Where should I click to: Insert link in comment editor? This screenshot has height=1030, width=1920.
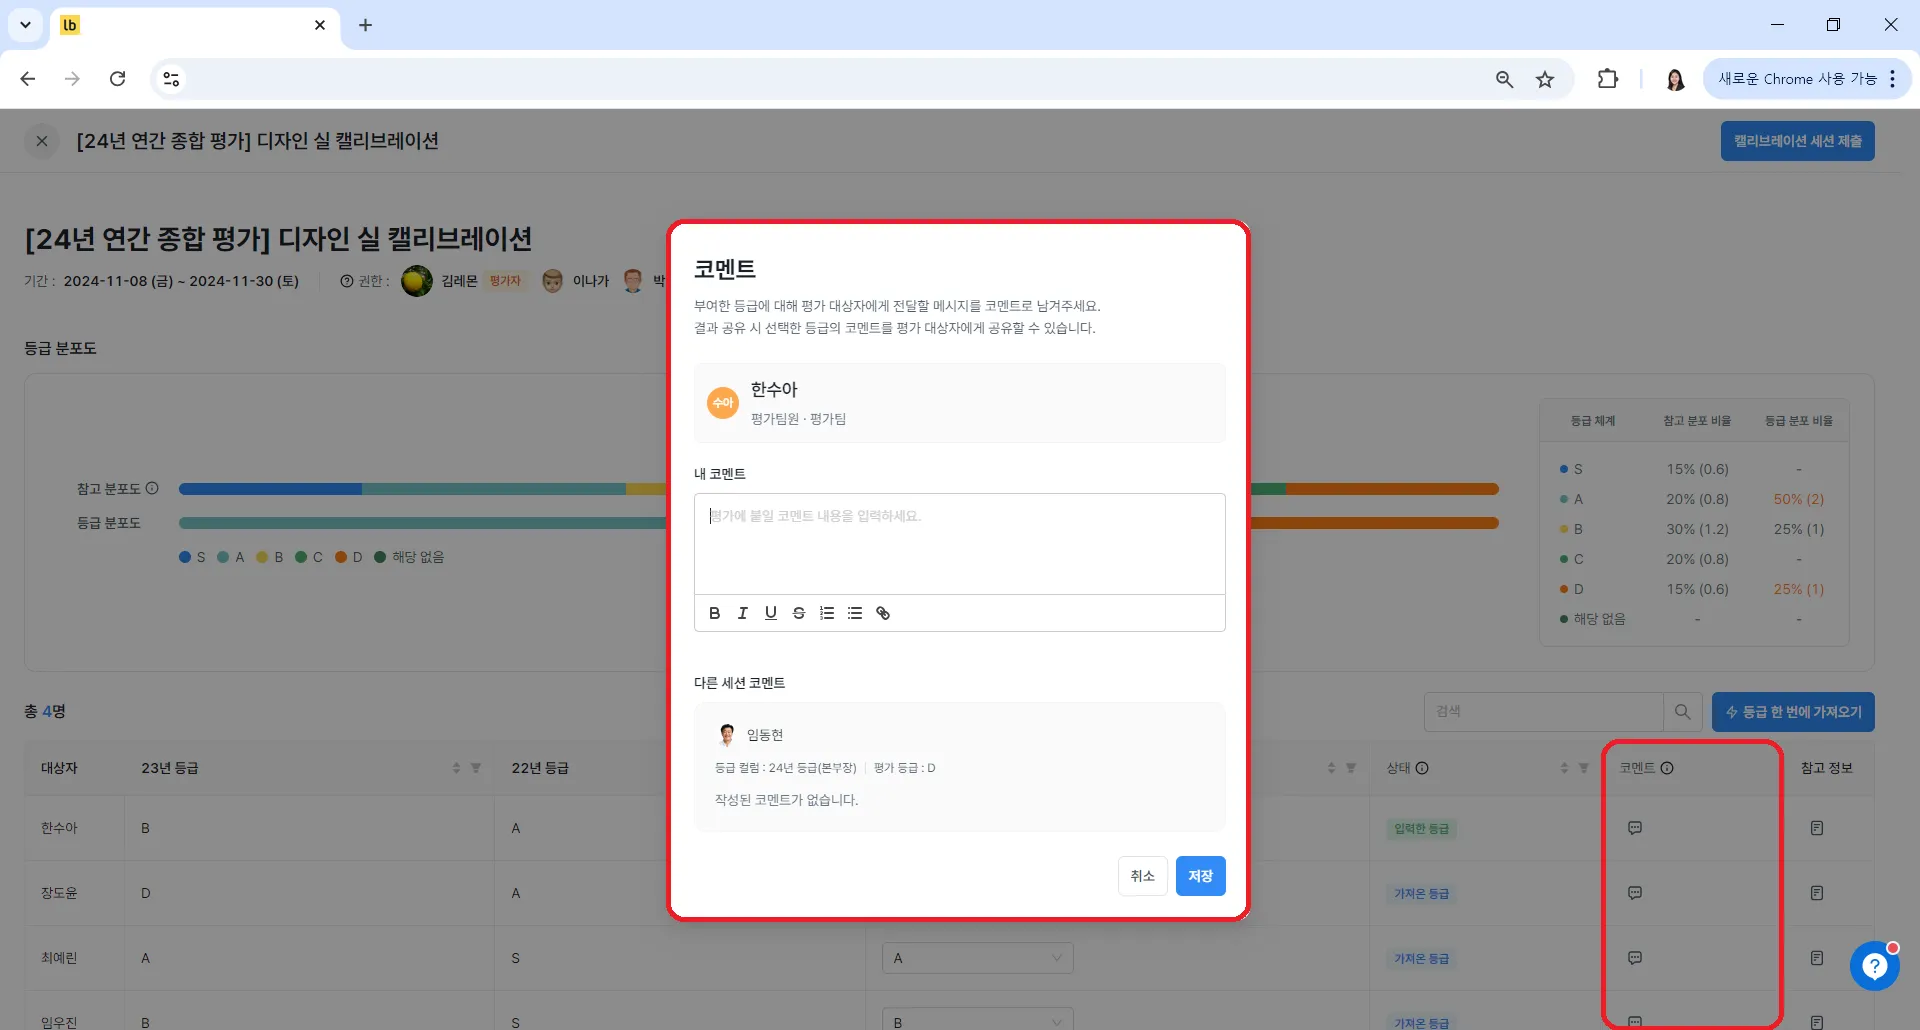(x=882, y=613)
